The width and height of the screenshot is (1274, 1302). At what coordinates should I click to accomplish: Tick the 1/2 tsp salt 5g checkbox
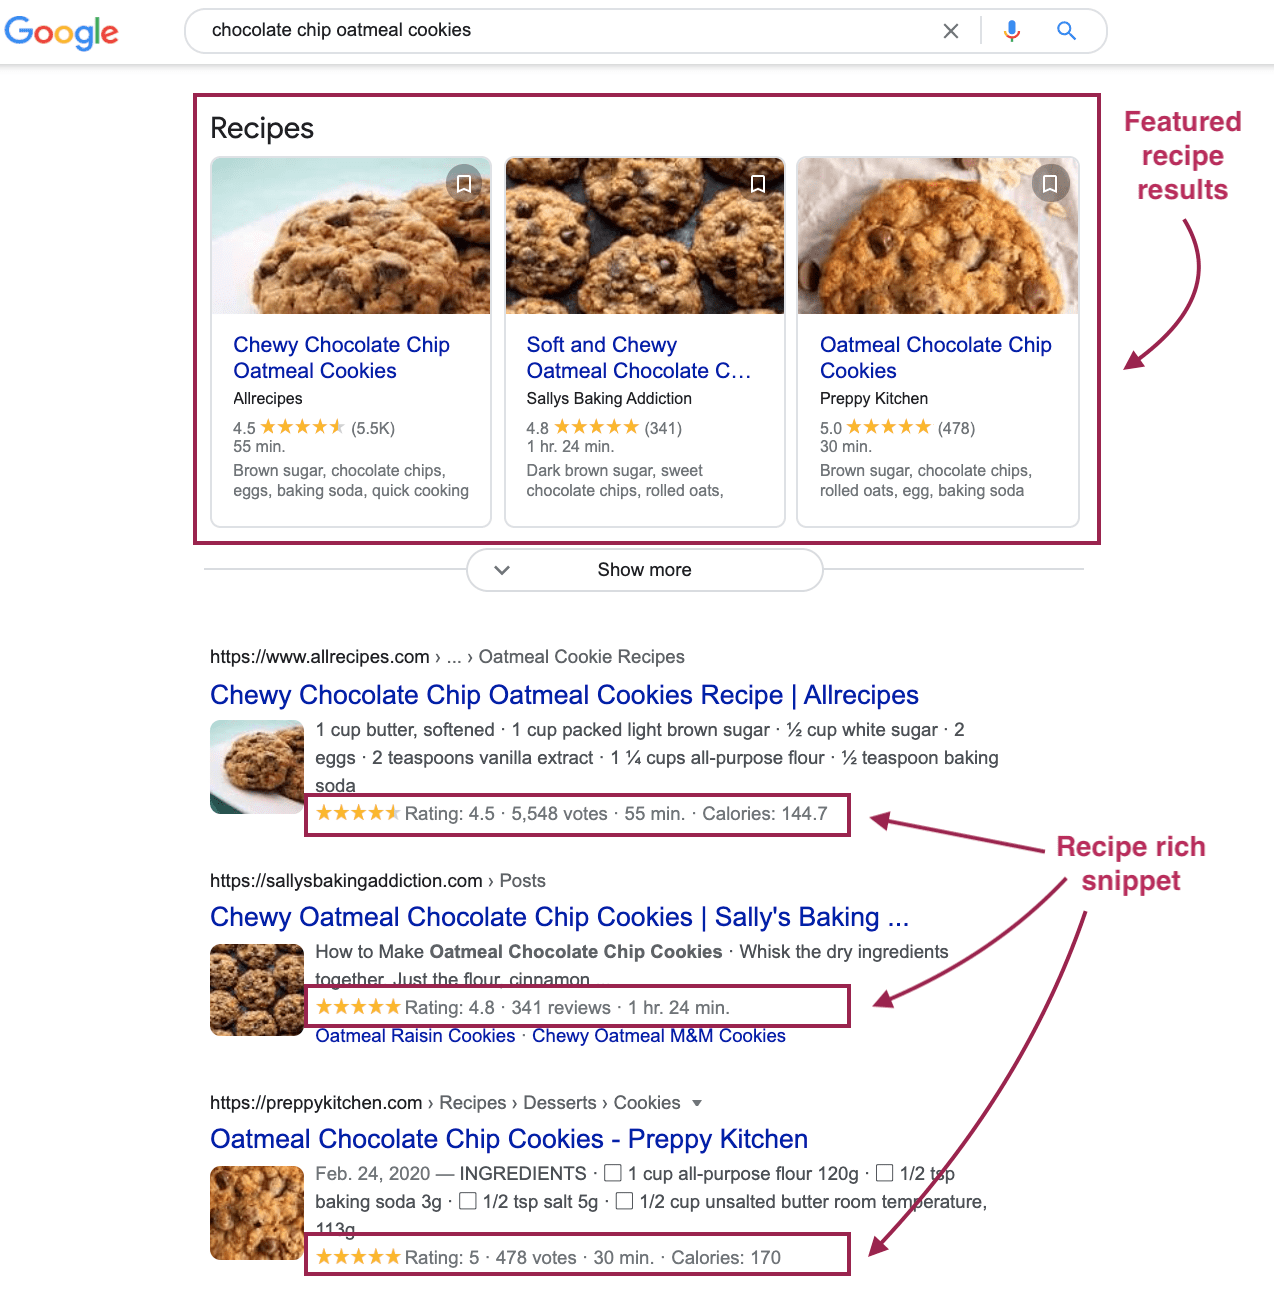467,1200
